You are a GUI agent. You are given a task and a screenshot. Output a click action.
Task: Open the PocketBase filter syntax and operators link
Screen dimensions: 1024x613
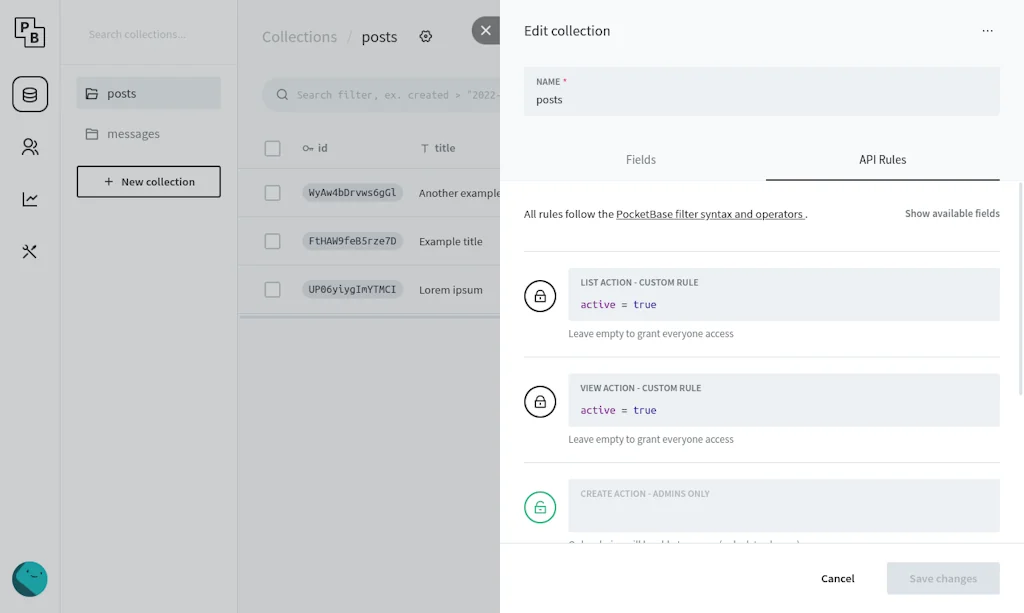pos(710,213)
